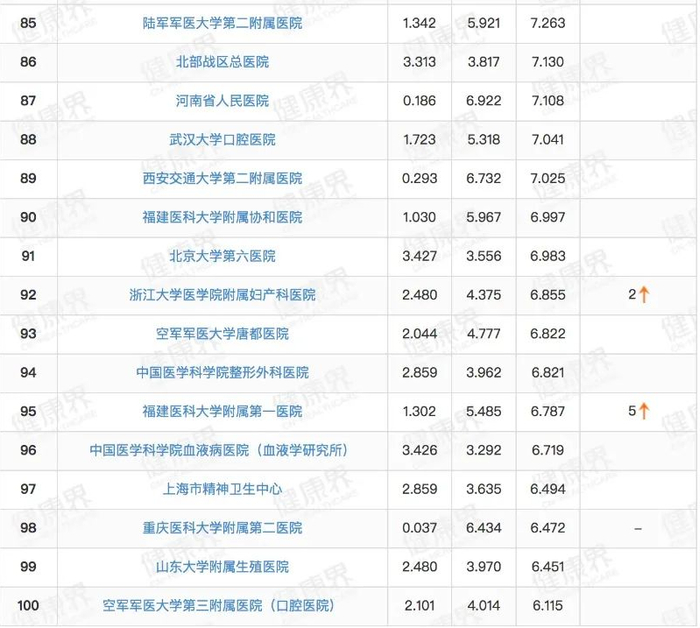Viewport: 700px width, 628px height.
Task: Click total score 6.494
Action: coord(548,489)
